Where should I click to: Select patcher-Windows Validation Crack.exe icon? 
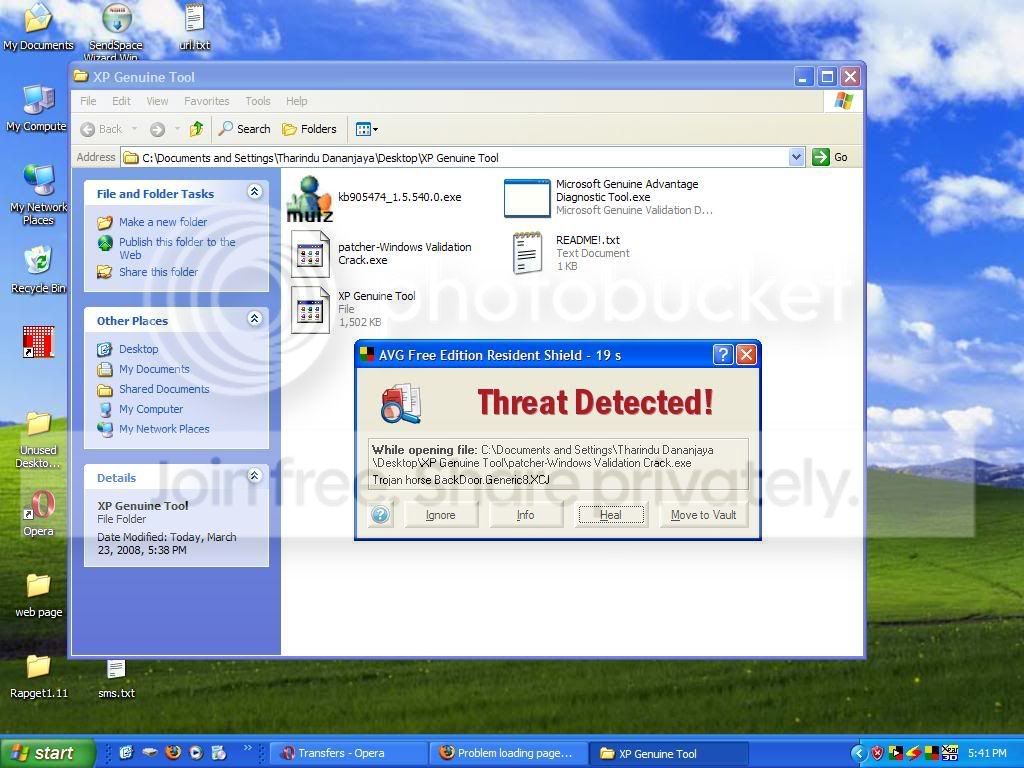pyautogui.click(x=310, y=253)
